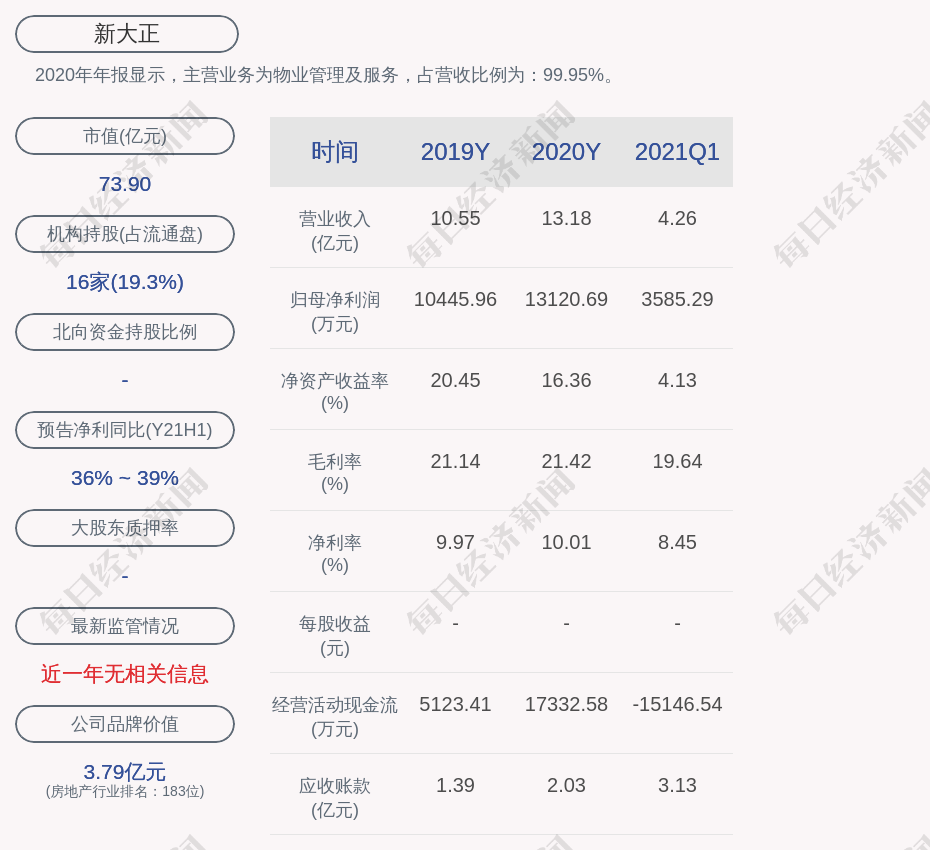Click the market value figure 73.90
Image resolution: width=930 pixels, height=850 pixels.
coord(125,184)
